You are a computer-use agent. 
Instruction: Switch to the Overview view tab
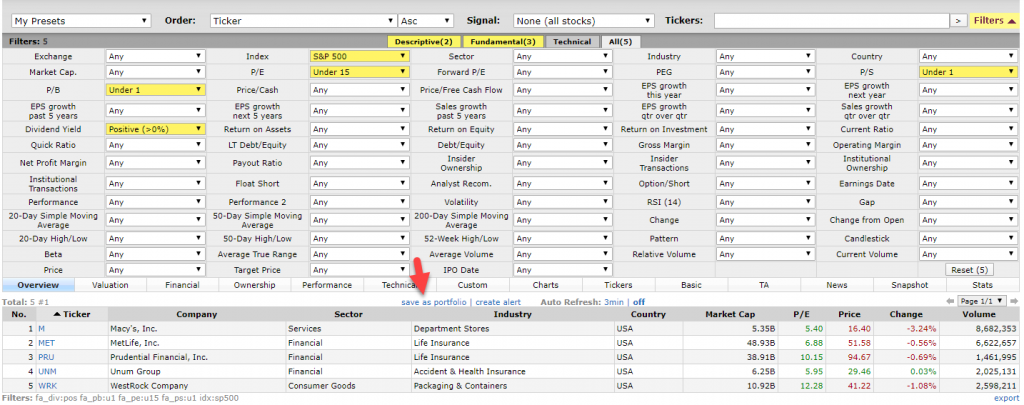pyautogui.click(x=38, y=285)
